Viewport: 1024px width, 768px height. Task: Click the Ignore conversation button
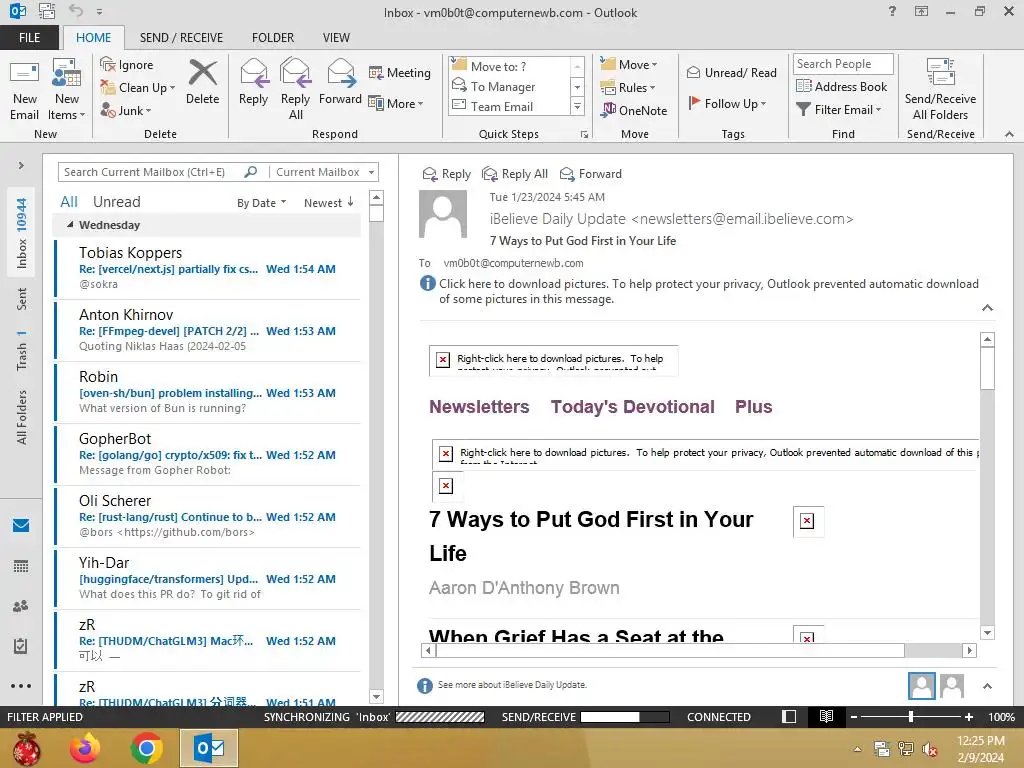127,65
